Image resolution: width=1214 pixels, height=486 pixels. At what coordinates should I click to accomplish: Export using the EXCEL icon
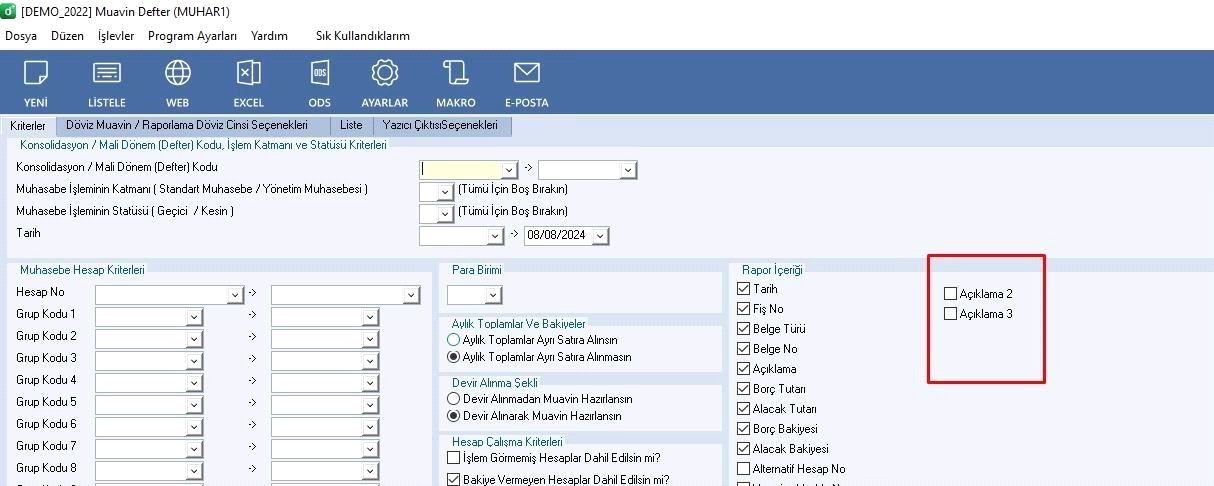tap(249, 74)
